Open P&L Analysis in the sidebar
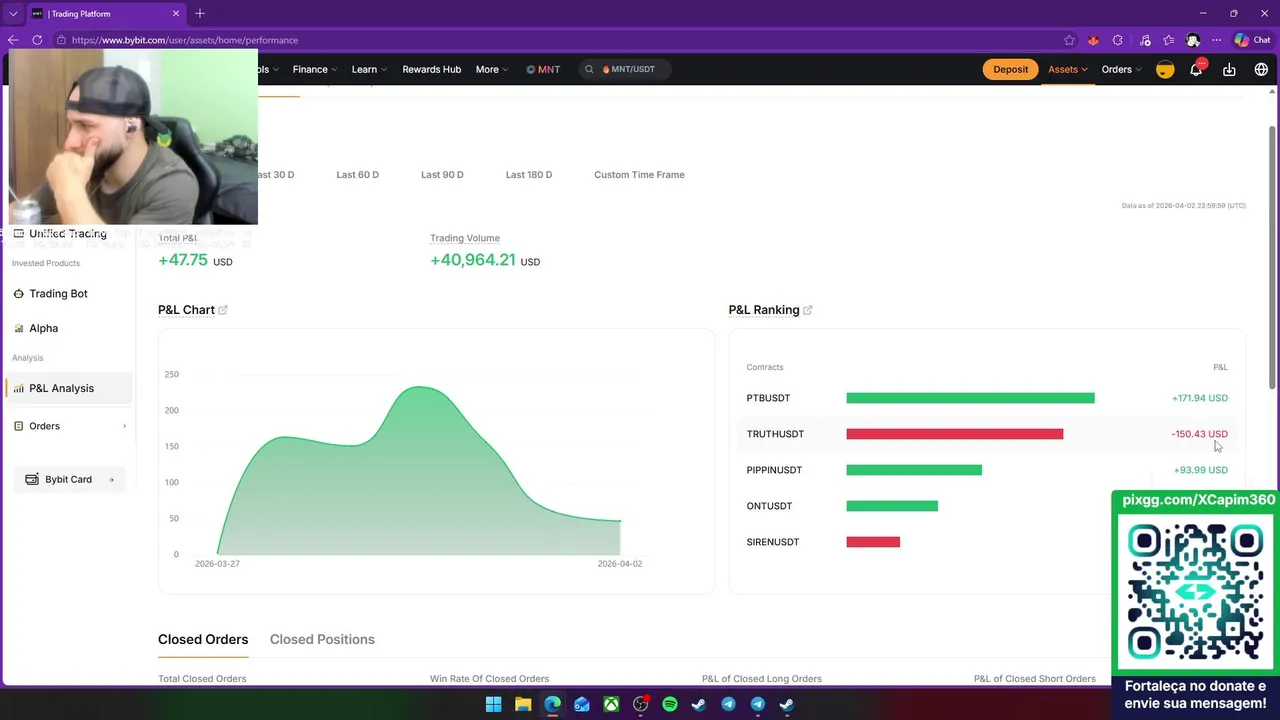Image resolution: width=1280 pixels, height=720 pixels. [x=68, y=388]
